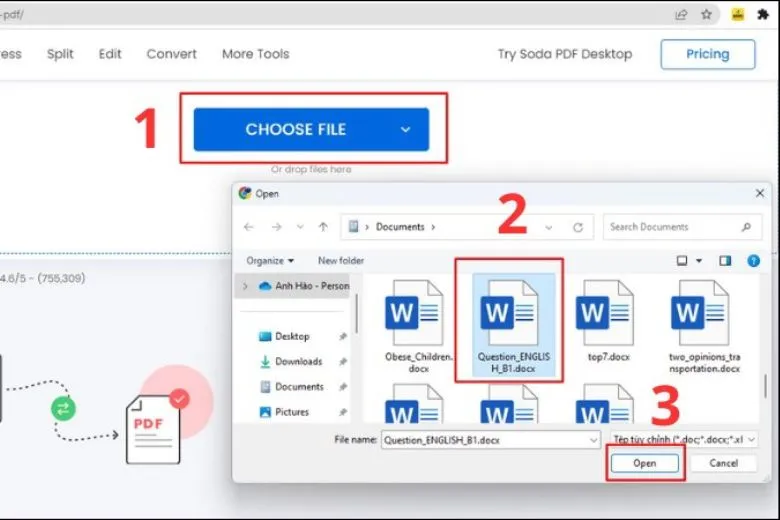Open the share icon in address bar
This screenshot has width=780, height=520.
tap(682, 15)
